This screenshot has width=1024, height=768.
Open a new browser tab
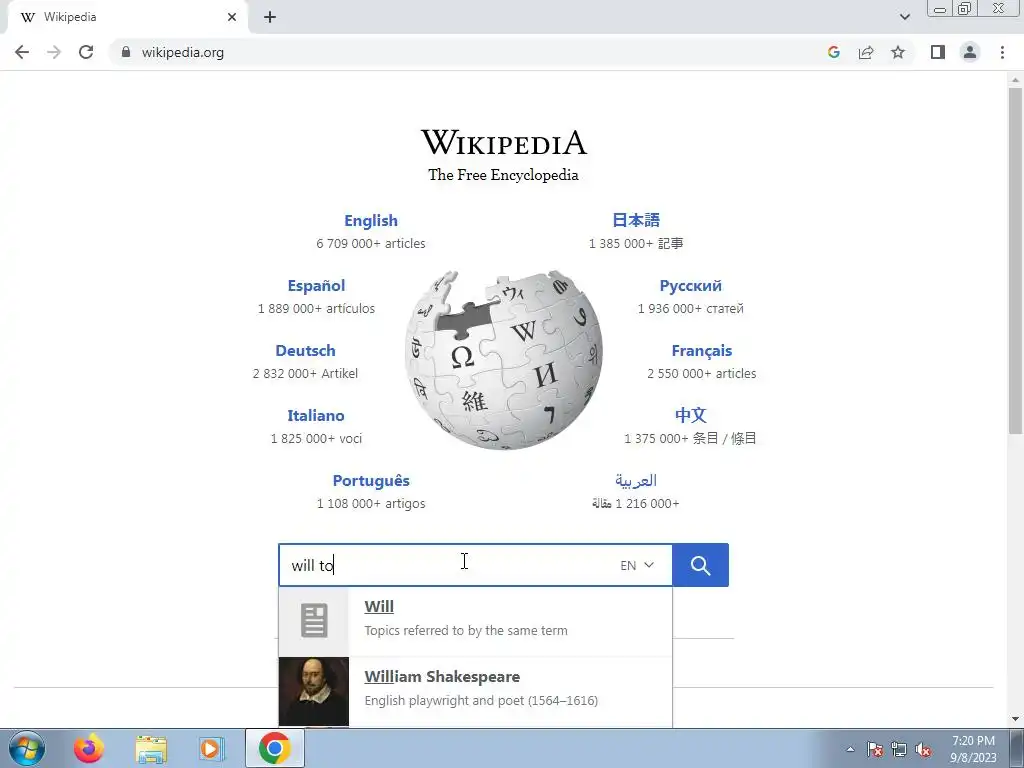(x=270, y=17)
